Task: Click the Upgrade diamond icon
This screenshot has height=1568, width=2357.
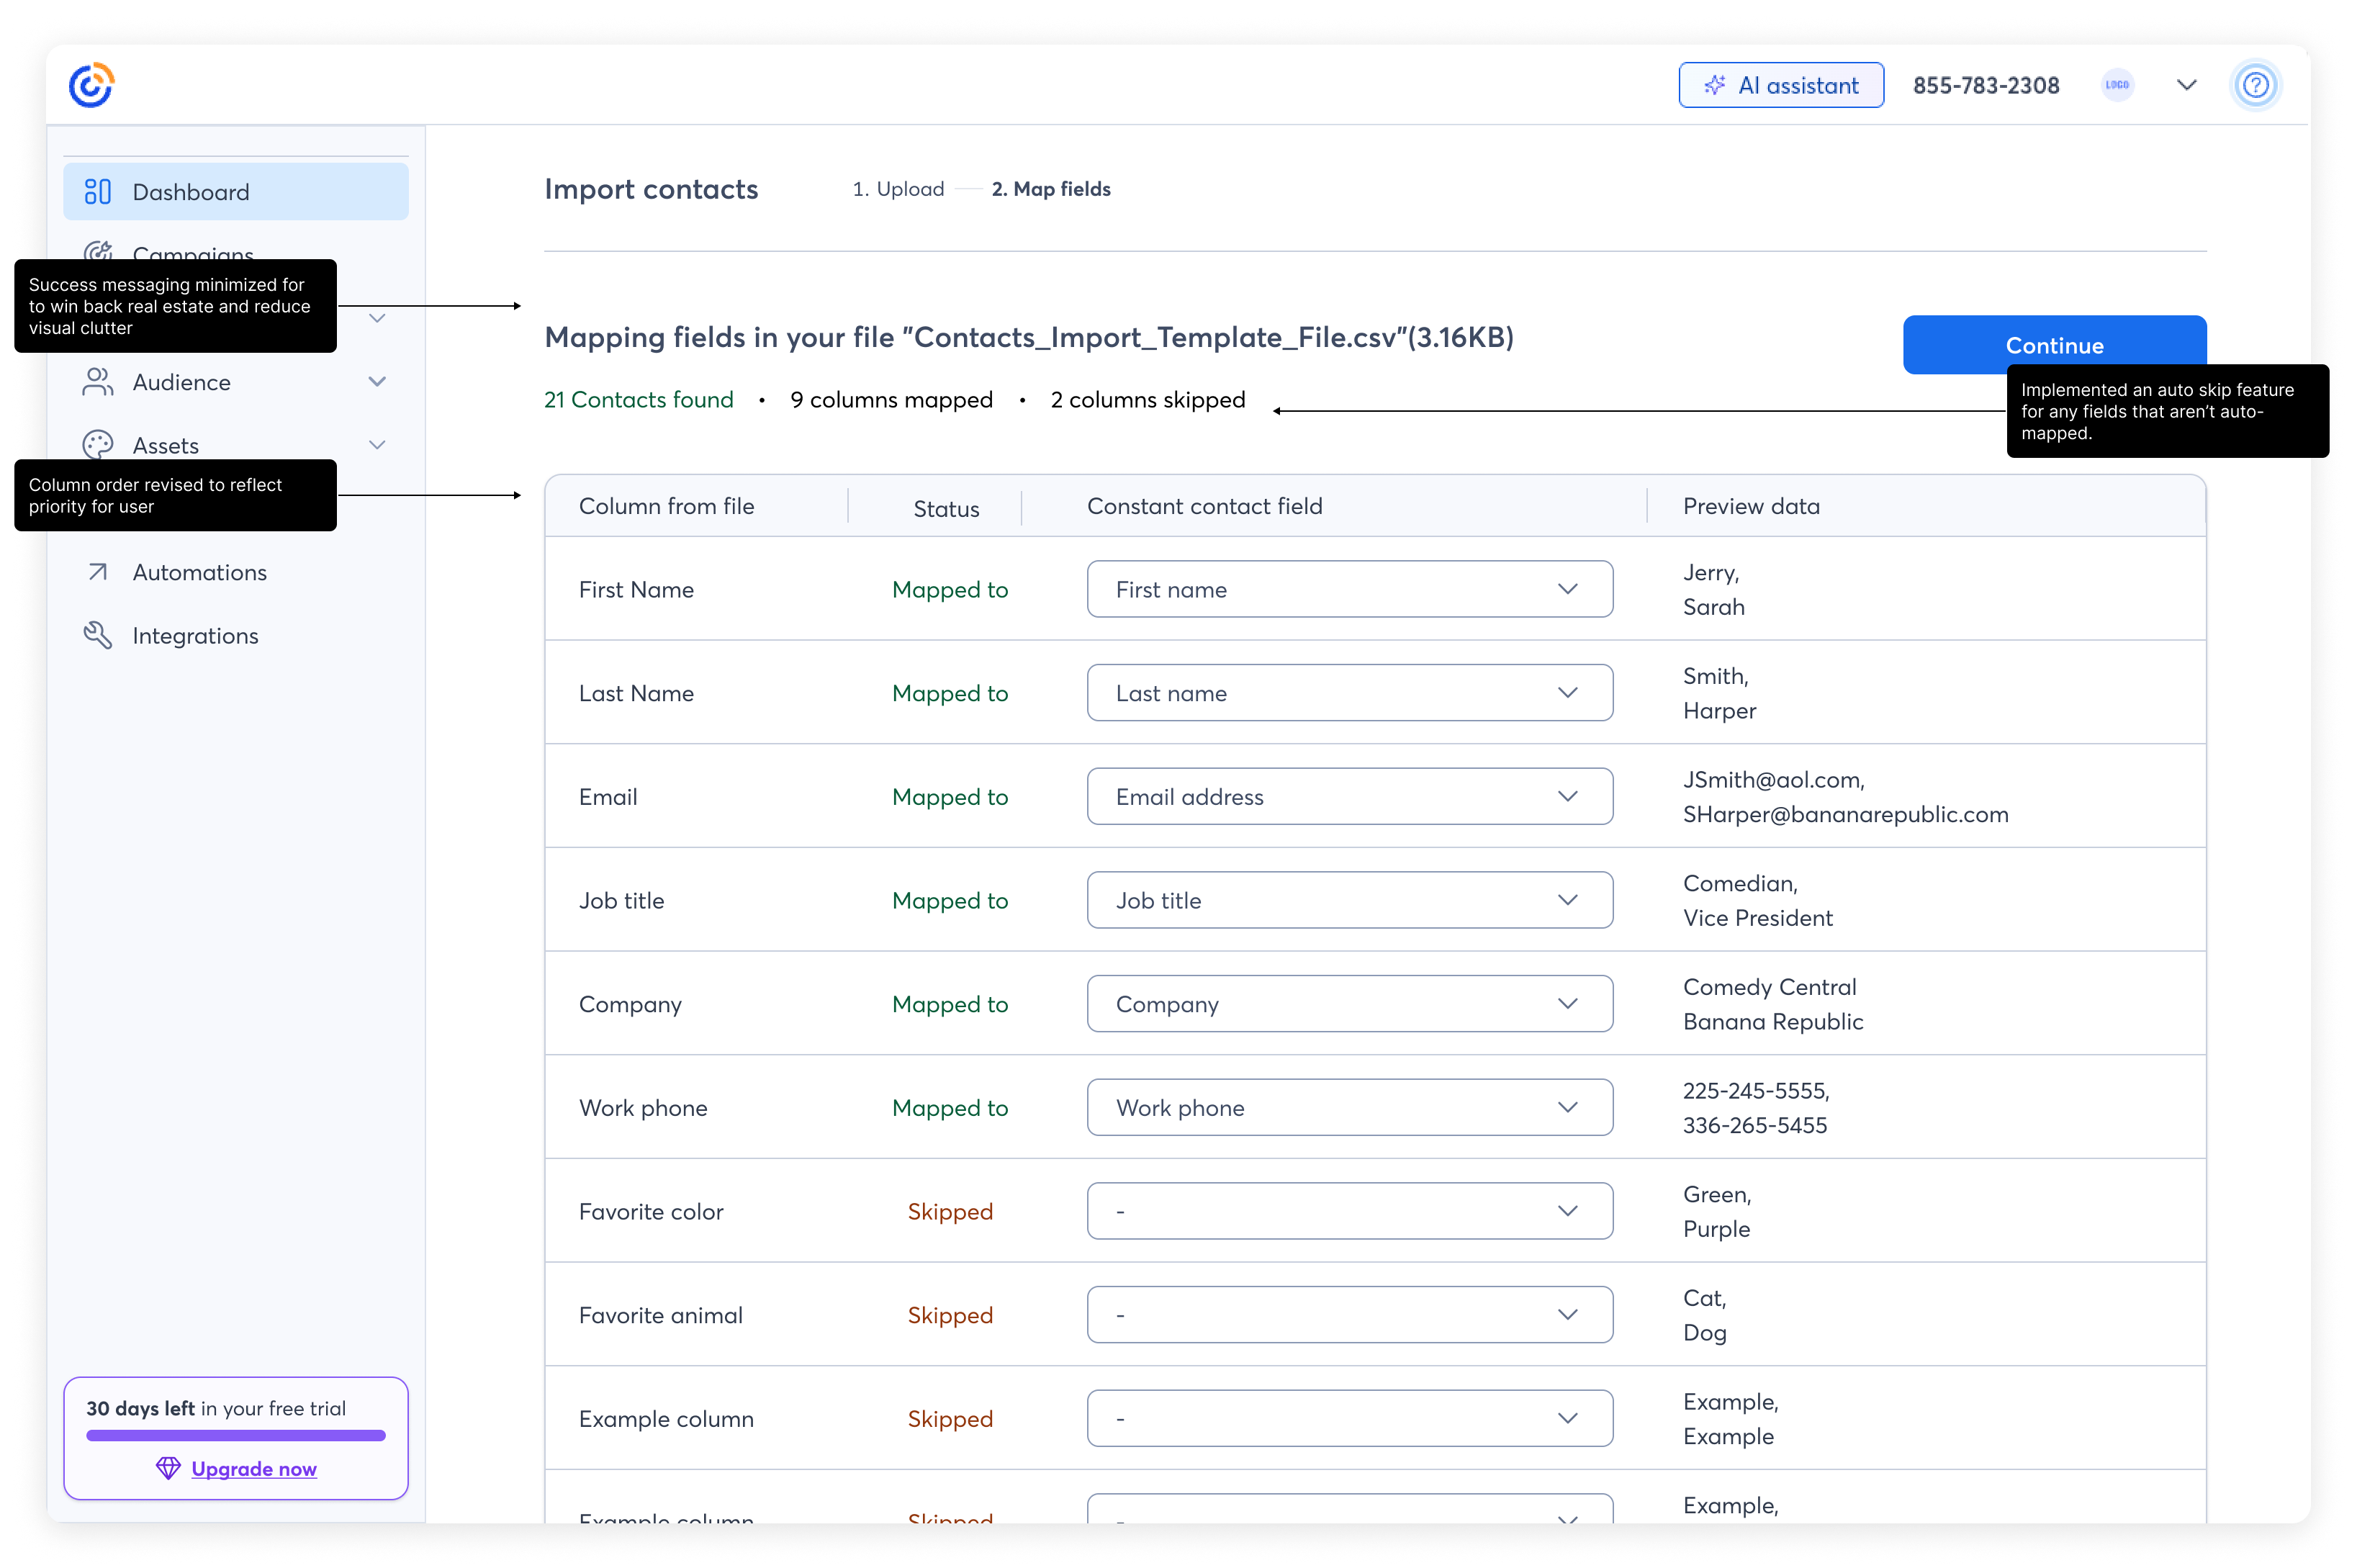Action: 168,1468
